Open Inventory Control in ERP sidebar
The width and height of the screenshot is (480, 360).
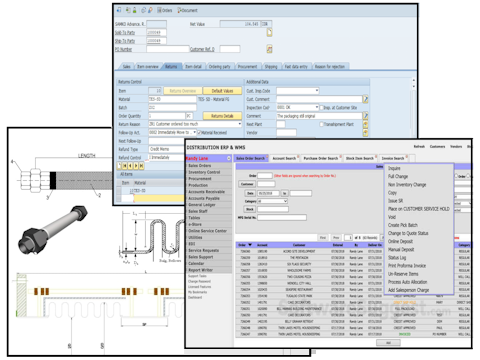204,172
